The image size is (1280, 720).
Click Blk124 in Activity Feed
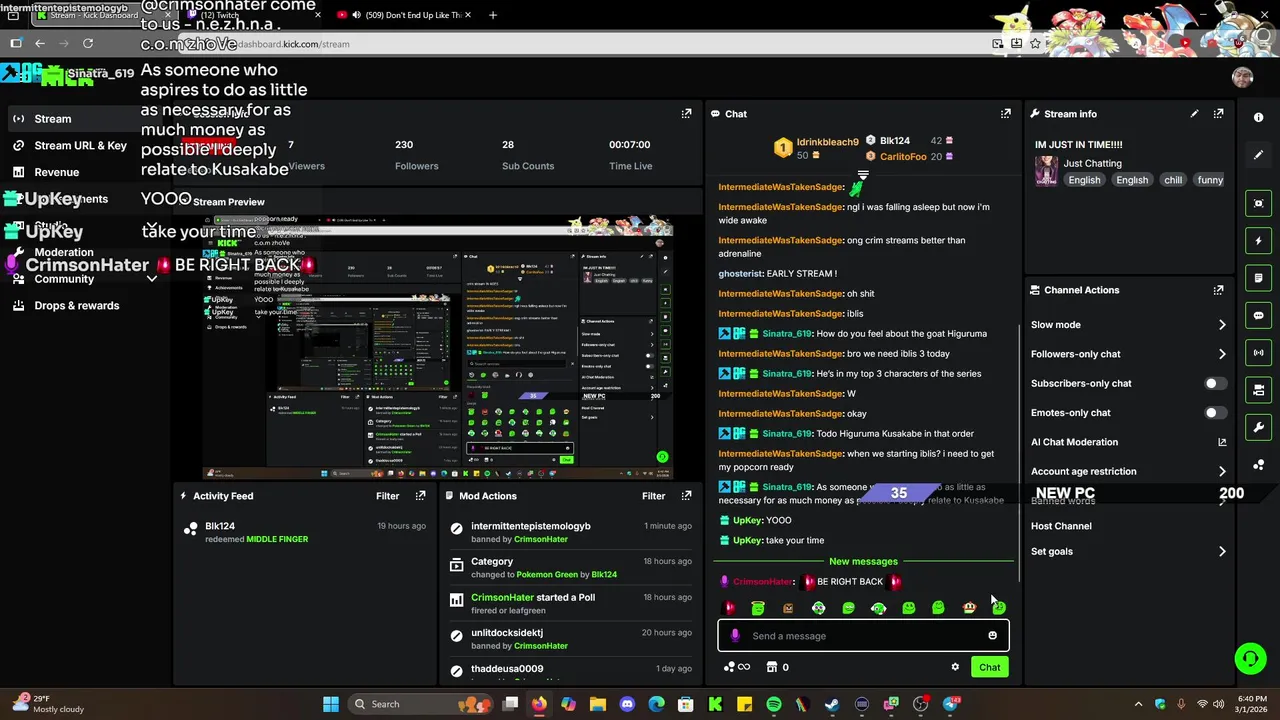tap(220, 526)
